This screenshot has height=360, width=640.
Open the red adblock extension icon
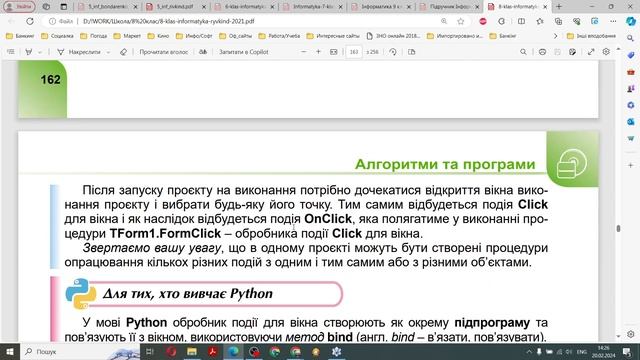[x=483, y=21]
